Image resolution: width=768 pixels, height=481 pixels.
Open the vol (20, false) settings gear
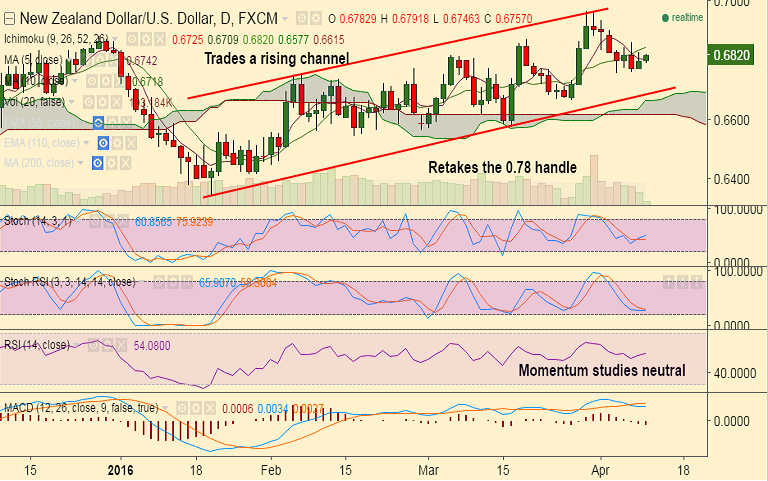click(102, 102)
